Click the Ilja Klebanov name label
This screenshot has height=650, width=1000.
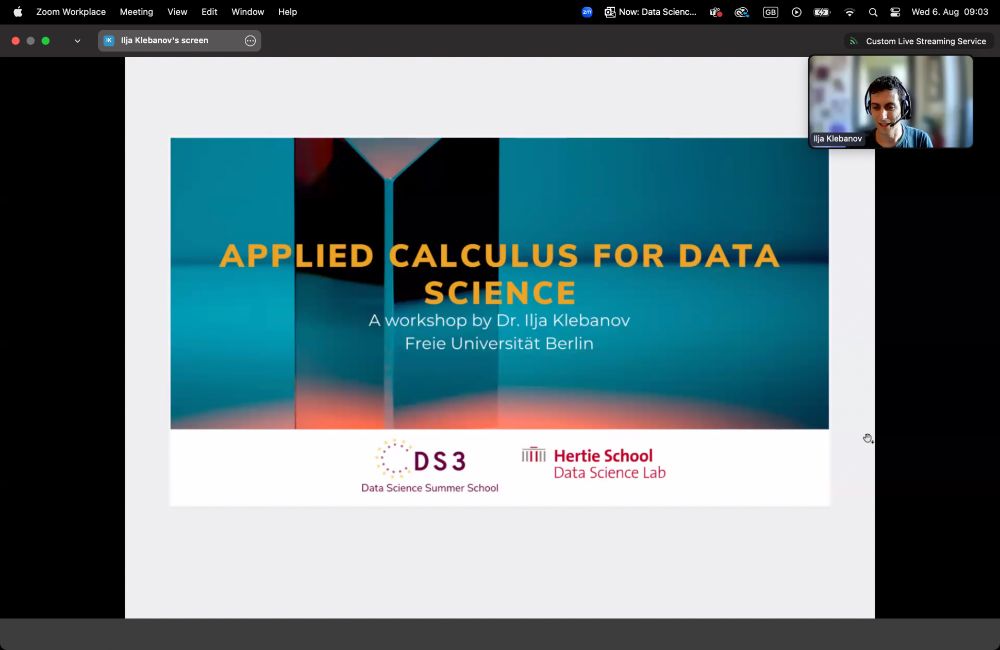837,138
